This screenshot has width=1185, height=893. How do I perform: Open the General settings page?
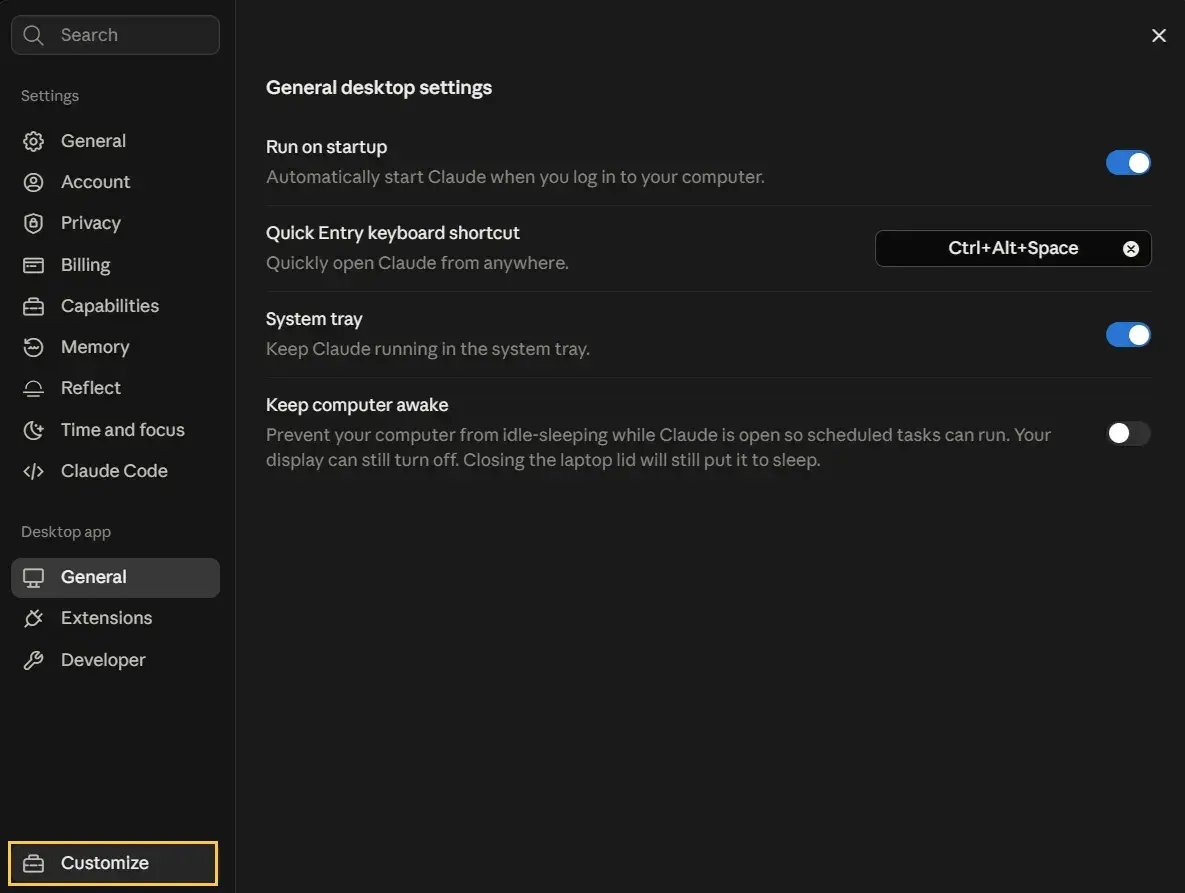[x=115, y=141]
